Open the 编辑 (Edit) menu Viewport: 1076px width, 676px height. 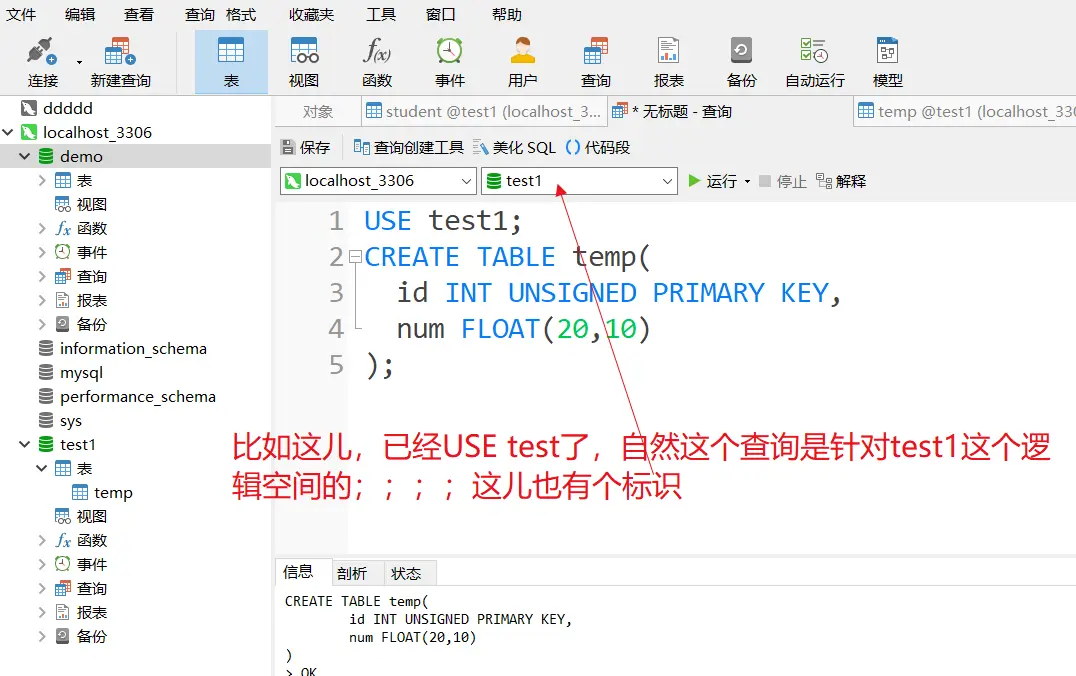tap(80, 14)
